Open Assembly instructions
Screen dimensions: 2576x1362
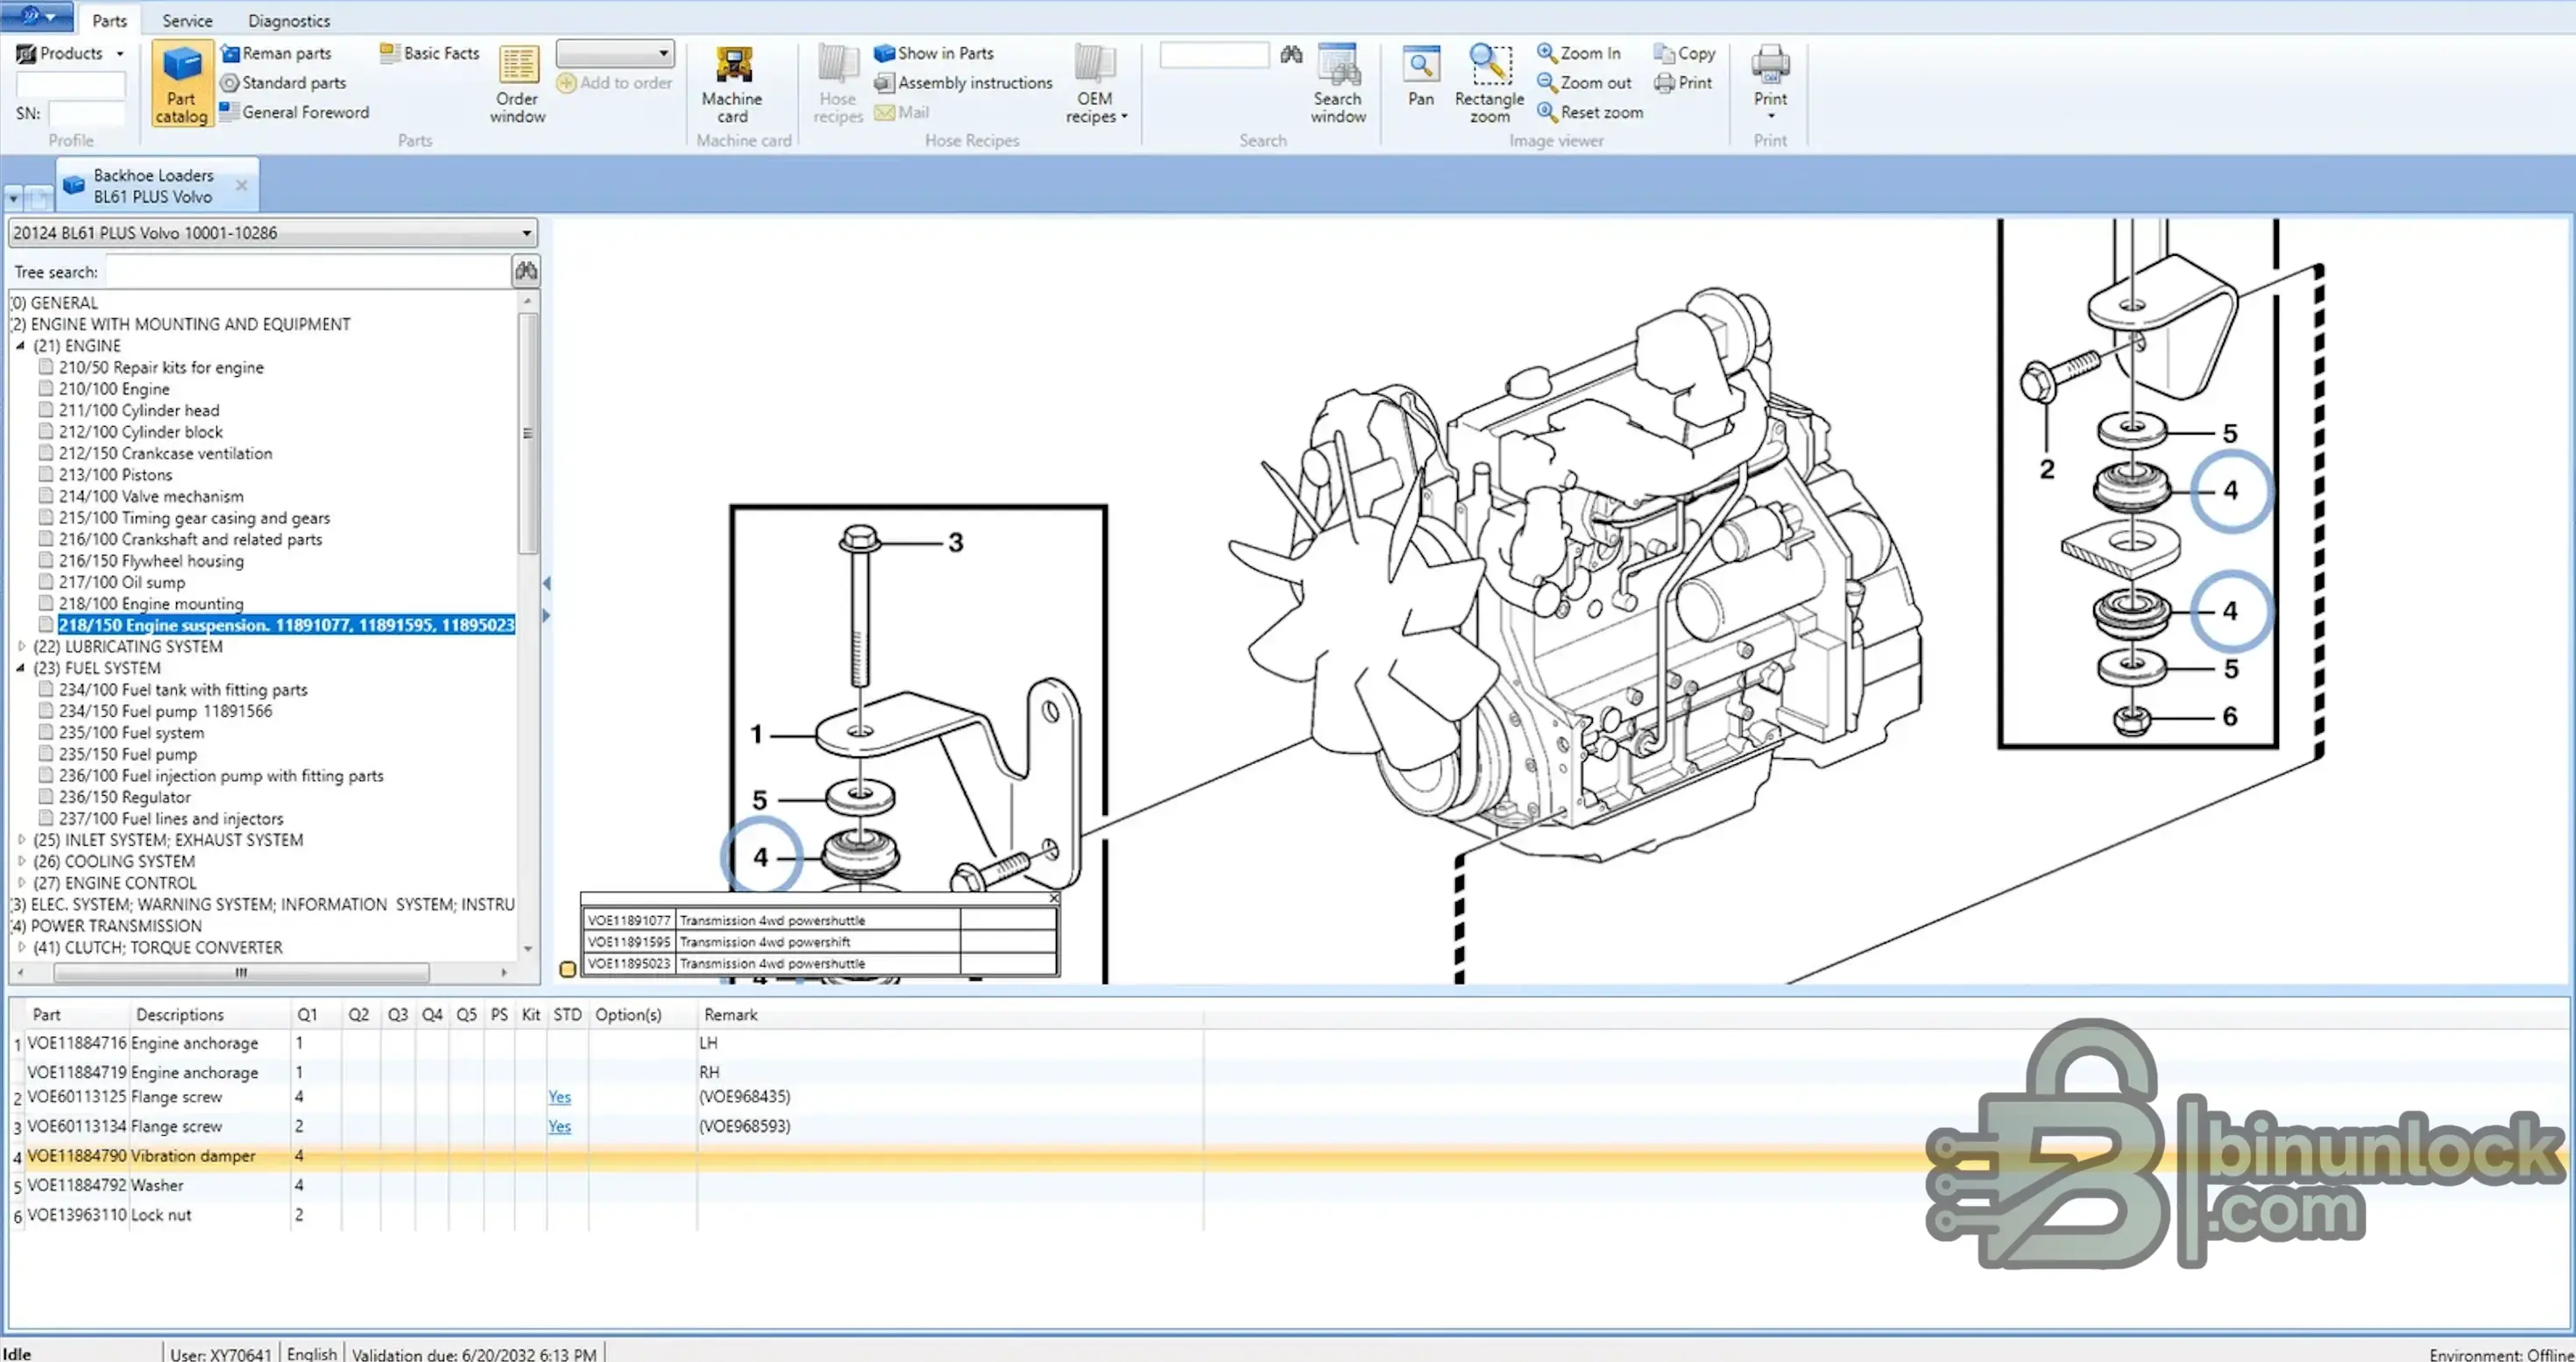pos(964,83)
